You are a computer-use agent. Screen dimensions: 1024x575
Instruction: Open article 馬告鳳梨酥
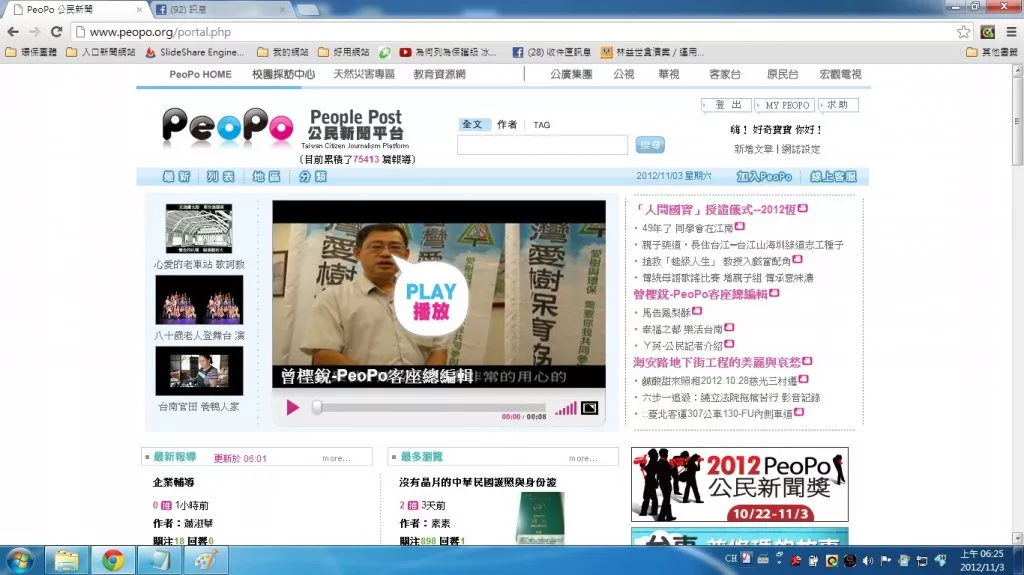(x=666, y=312)
